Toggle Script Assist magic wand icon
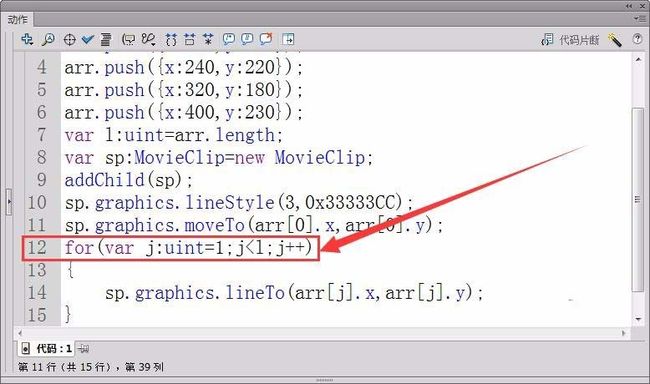 (615, 40)
